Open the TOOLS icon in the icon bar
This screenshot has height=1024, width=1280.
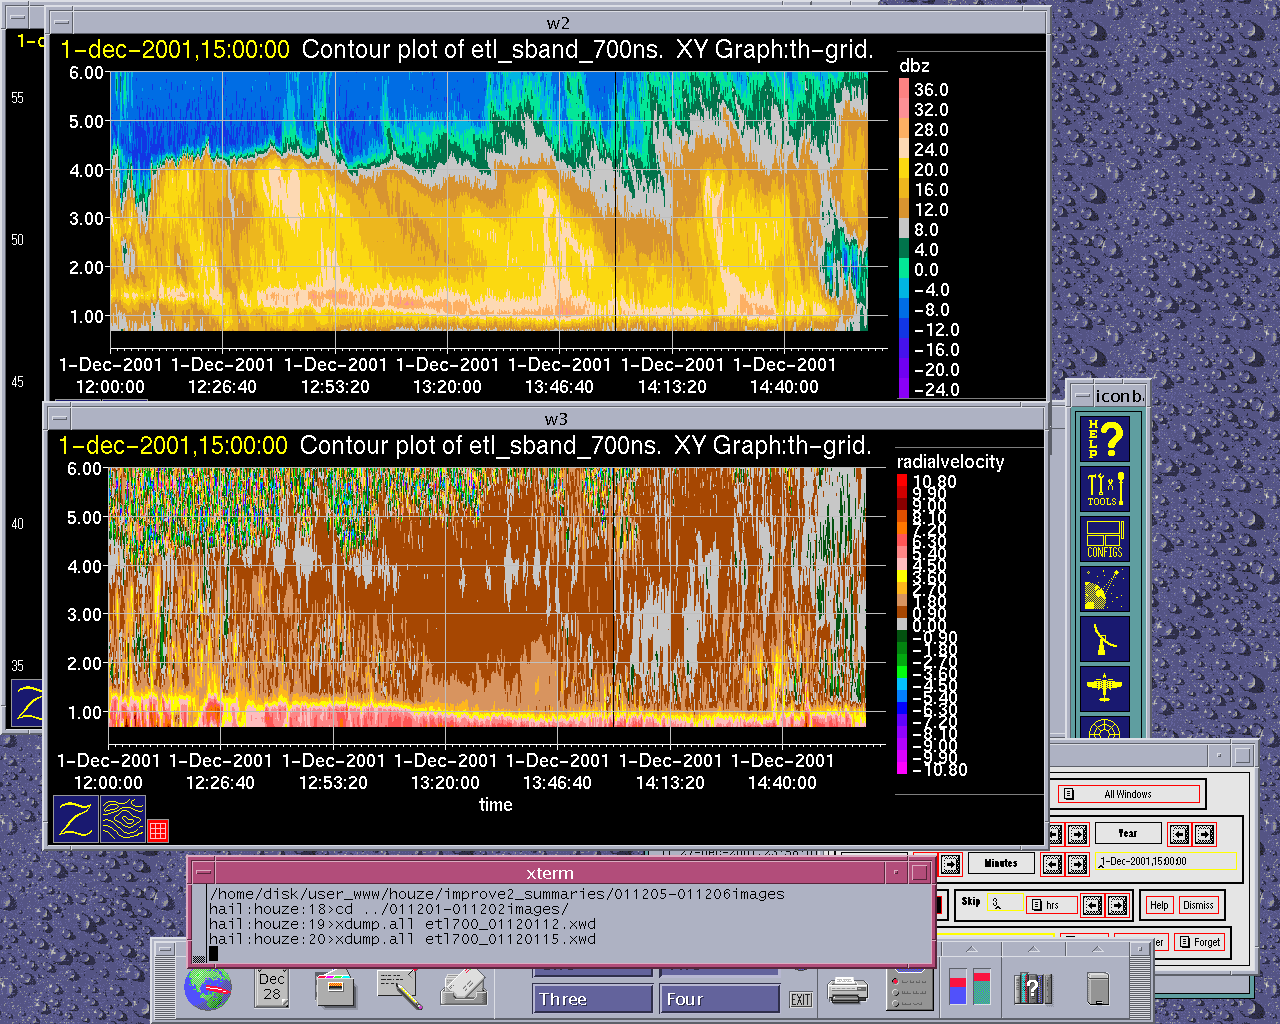[1105, 489]
